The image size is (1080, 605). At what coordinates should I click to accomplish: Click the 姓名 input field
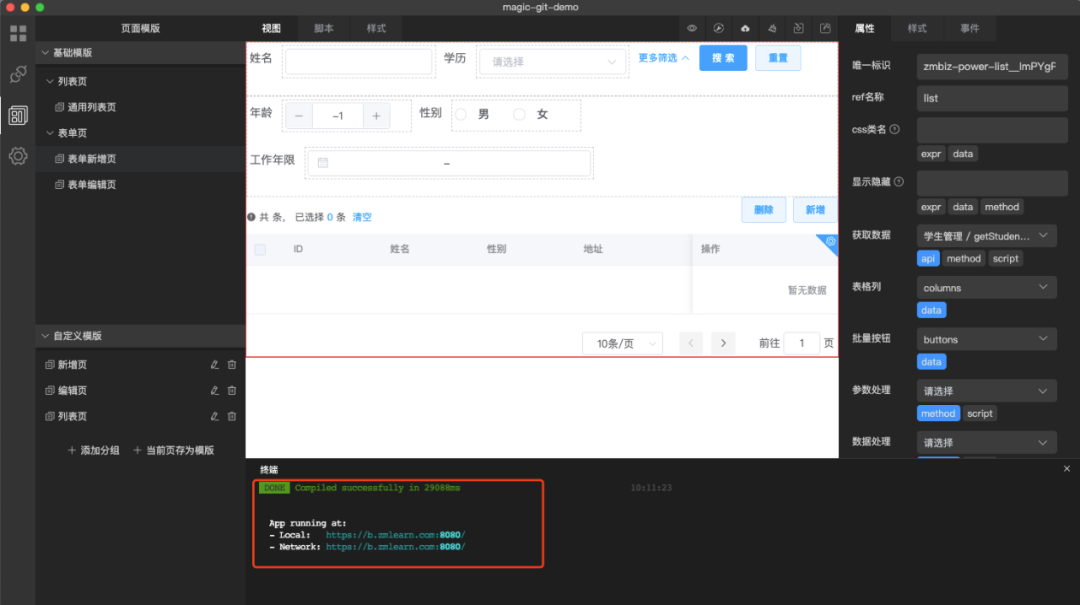(x=359, y=62)
